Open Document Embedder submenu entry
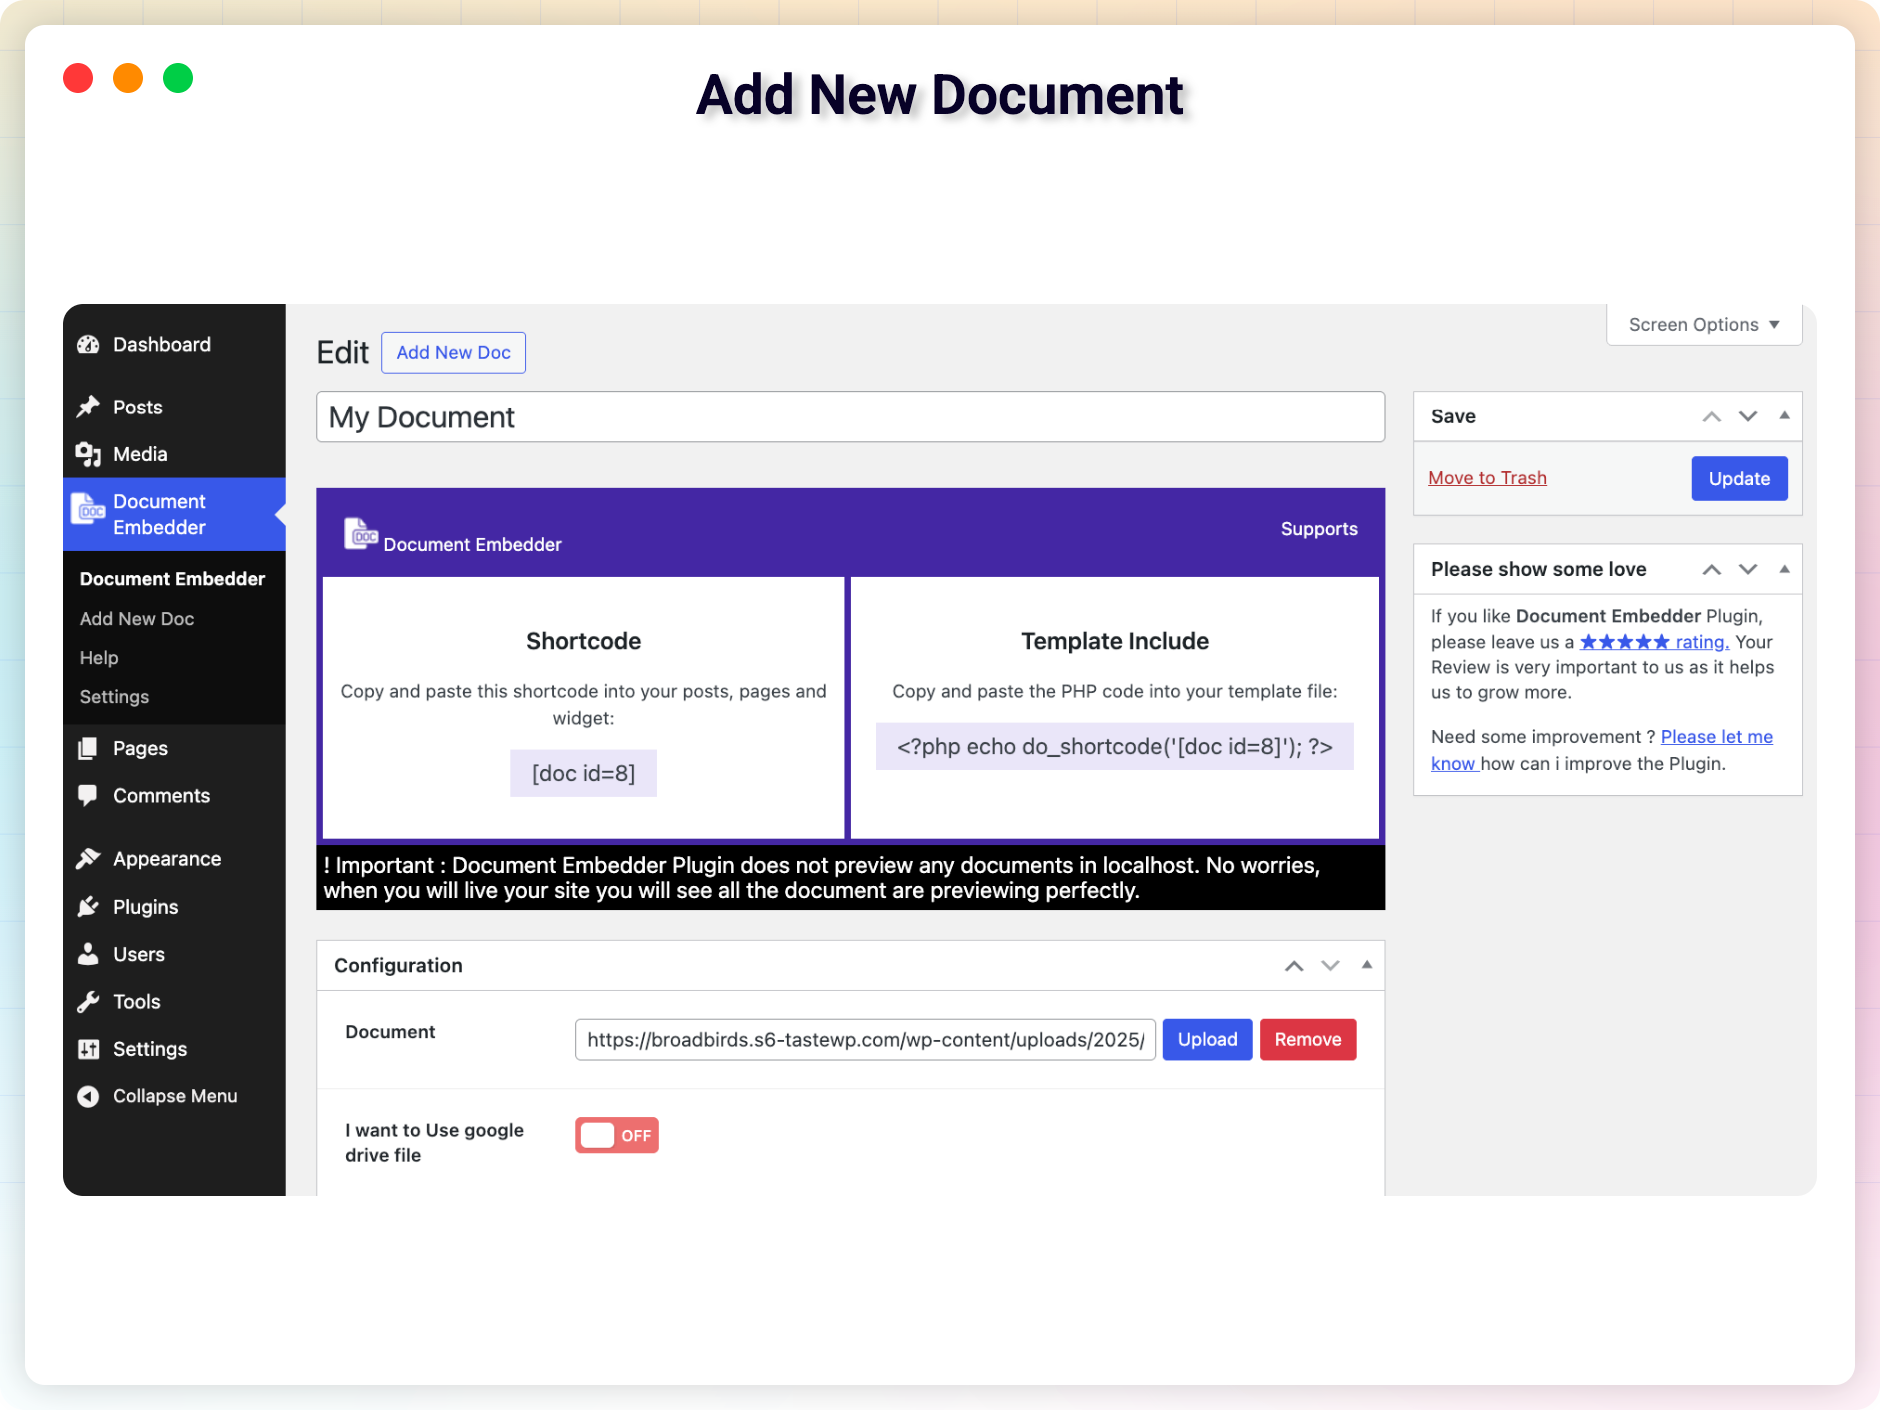The image size is (1880, 1410). tap(172, 579)
